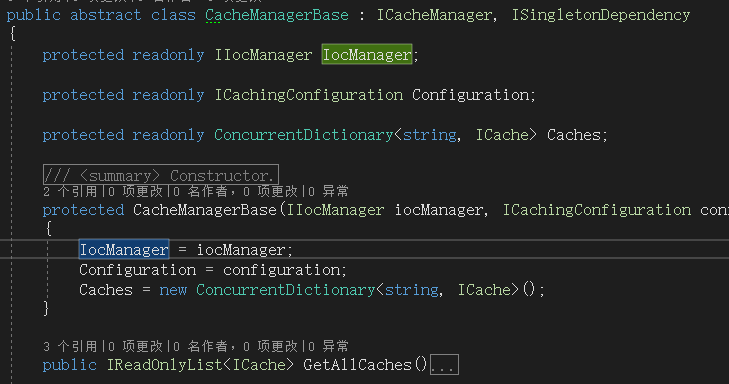
Task: Open the '2 个引用' CodeLens above constructor
Action: (71, 191)
